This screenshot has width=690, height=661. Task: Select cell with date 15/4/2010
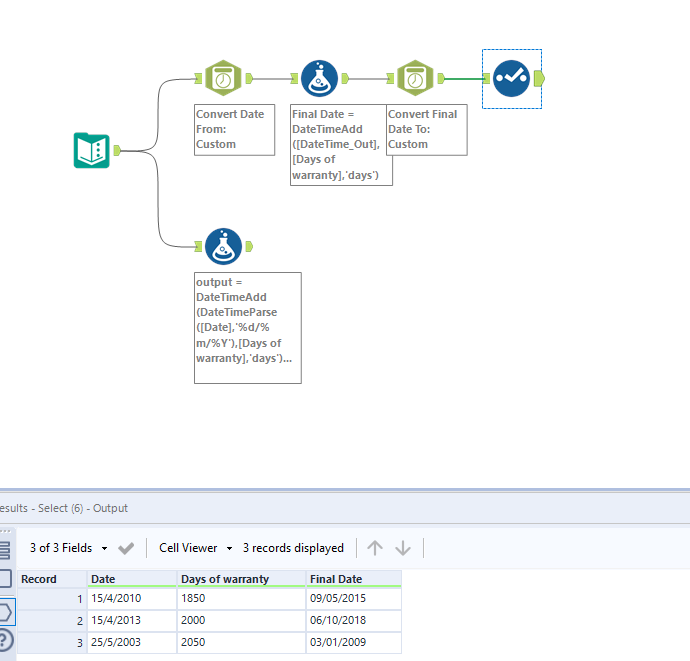[132, 599]
